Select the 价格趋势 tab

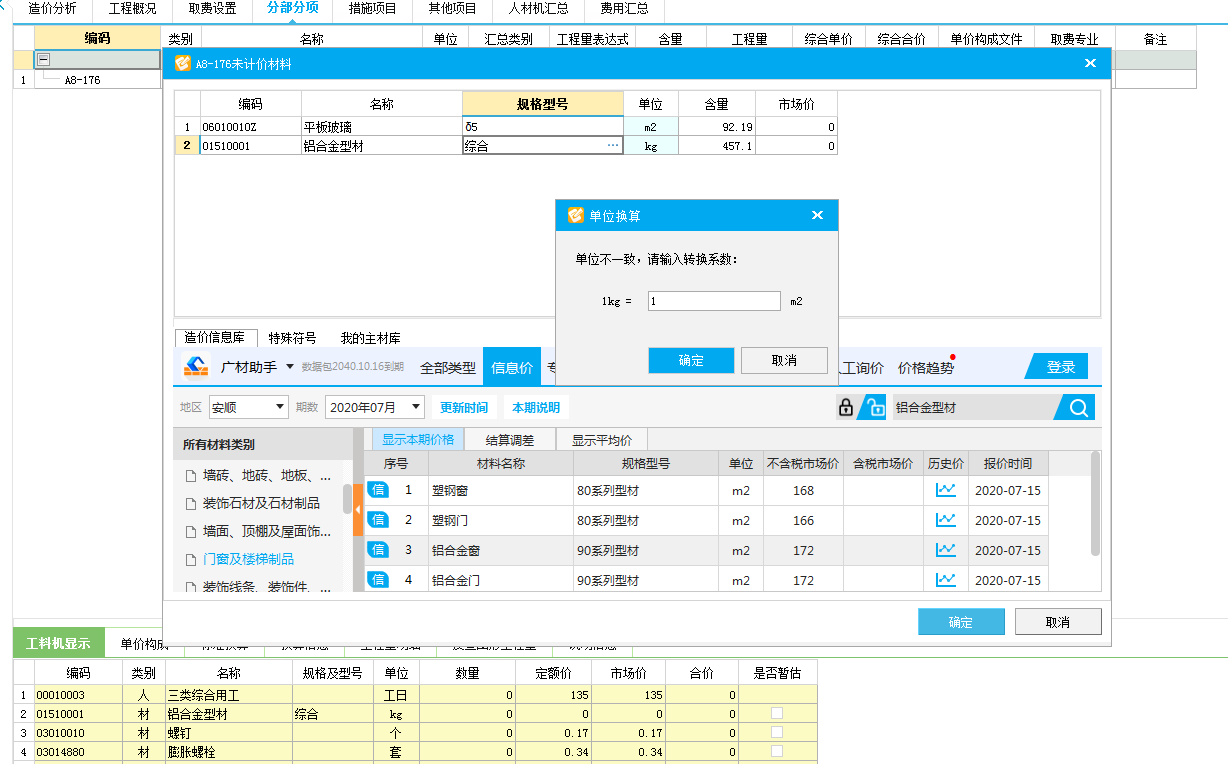click(925, 367)
